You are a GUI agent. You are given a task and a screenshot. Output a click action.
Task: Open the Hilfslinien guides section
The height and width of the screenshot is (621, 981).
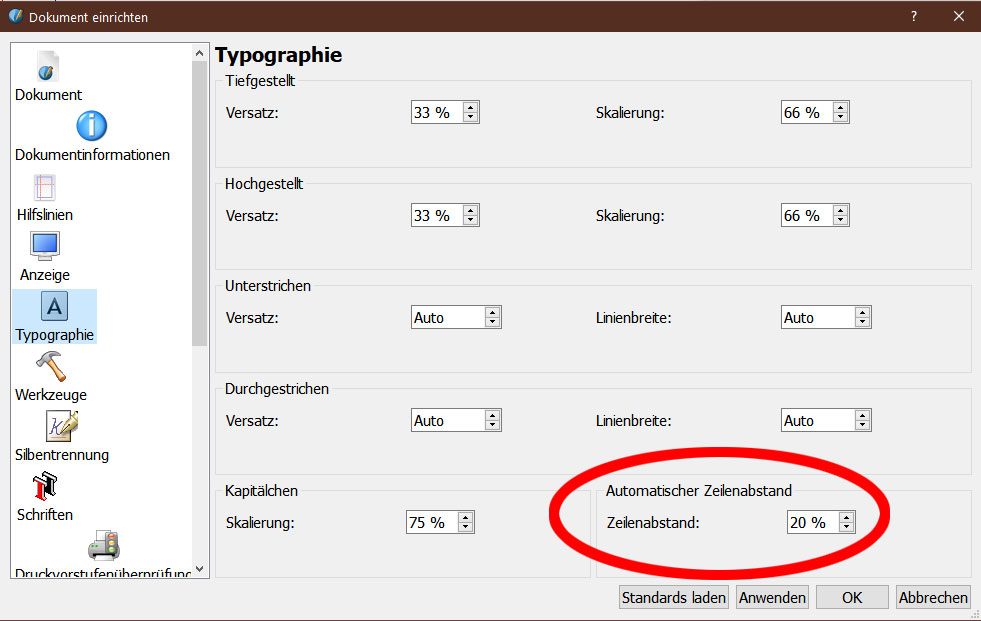44,188
